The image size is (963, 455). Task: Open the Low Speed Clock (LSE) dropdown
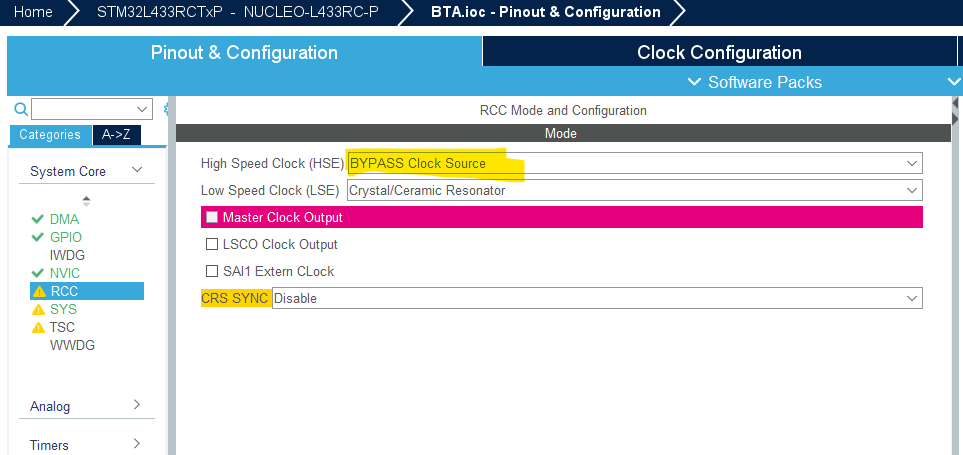coord(634,190)
